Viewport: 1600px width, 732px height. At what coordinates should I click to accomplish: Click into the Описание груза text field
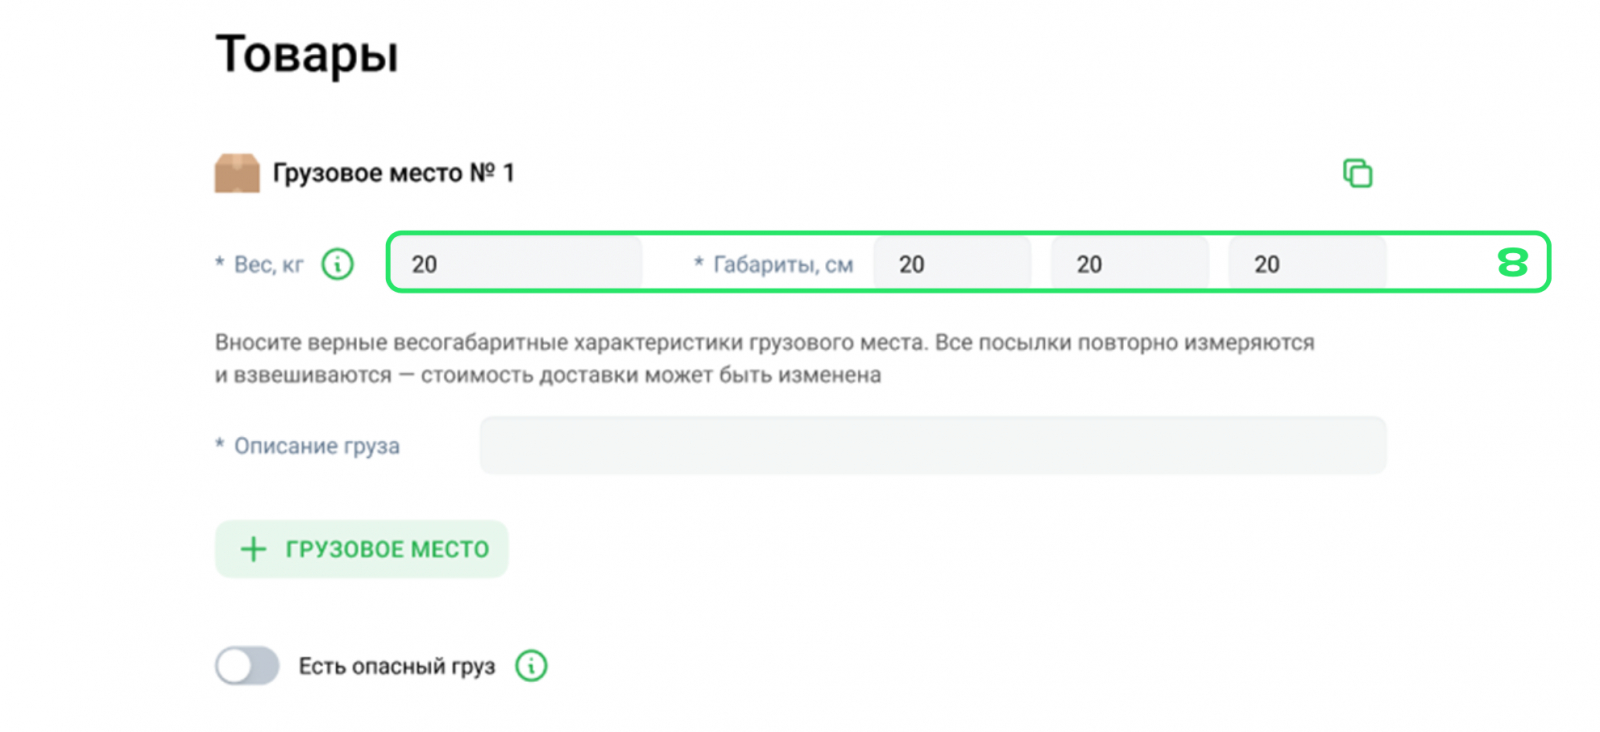(x=932, y=445)
